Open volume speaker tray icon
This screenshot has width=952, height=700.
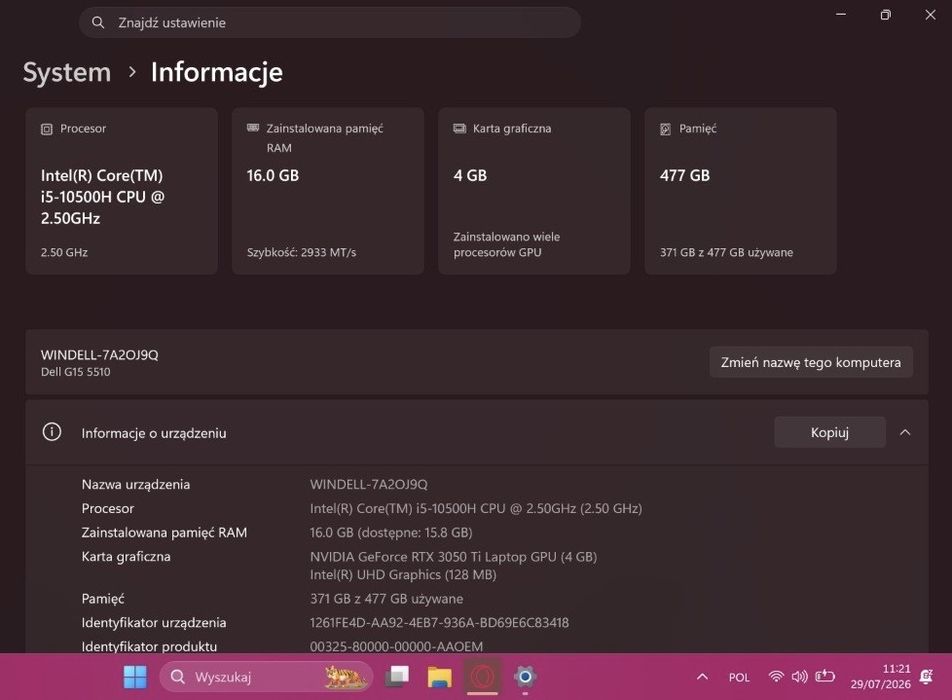click(800, 676)
